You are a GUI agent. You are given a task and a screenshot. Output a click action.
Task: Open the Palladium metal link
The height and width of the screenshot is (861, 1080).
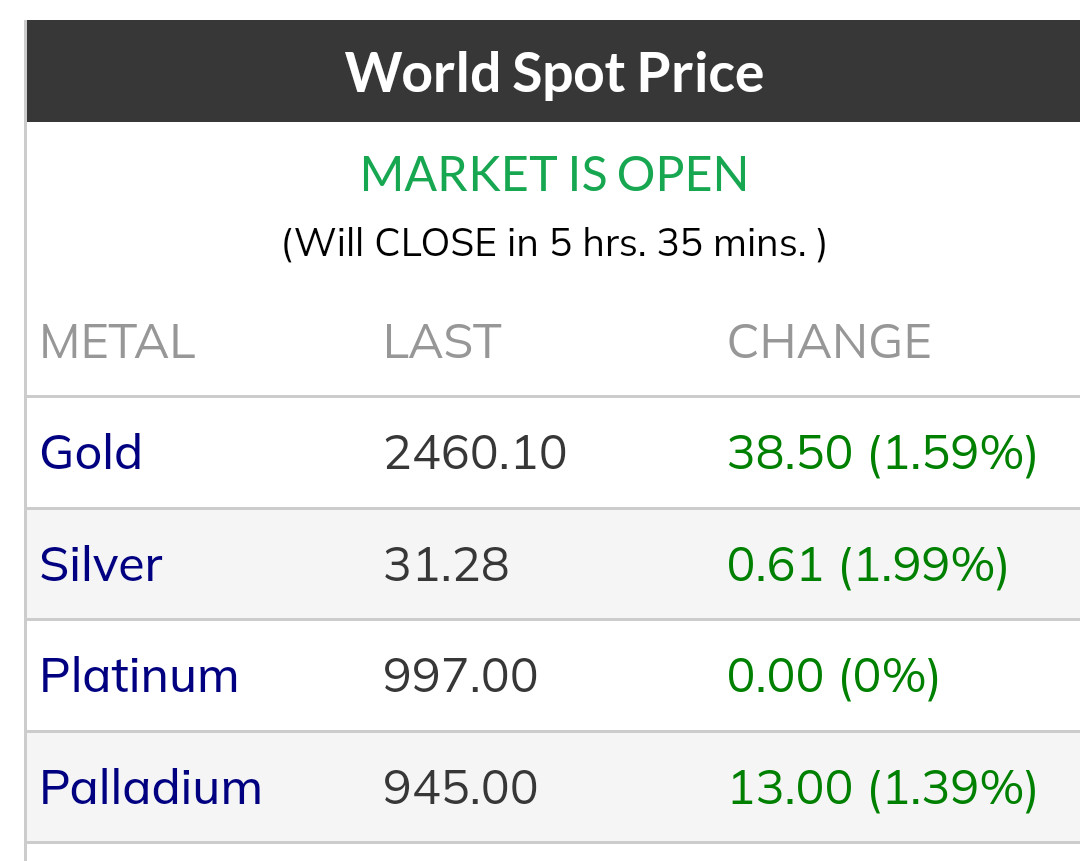tap(151, 788)
